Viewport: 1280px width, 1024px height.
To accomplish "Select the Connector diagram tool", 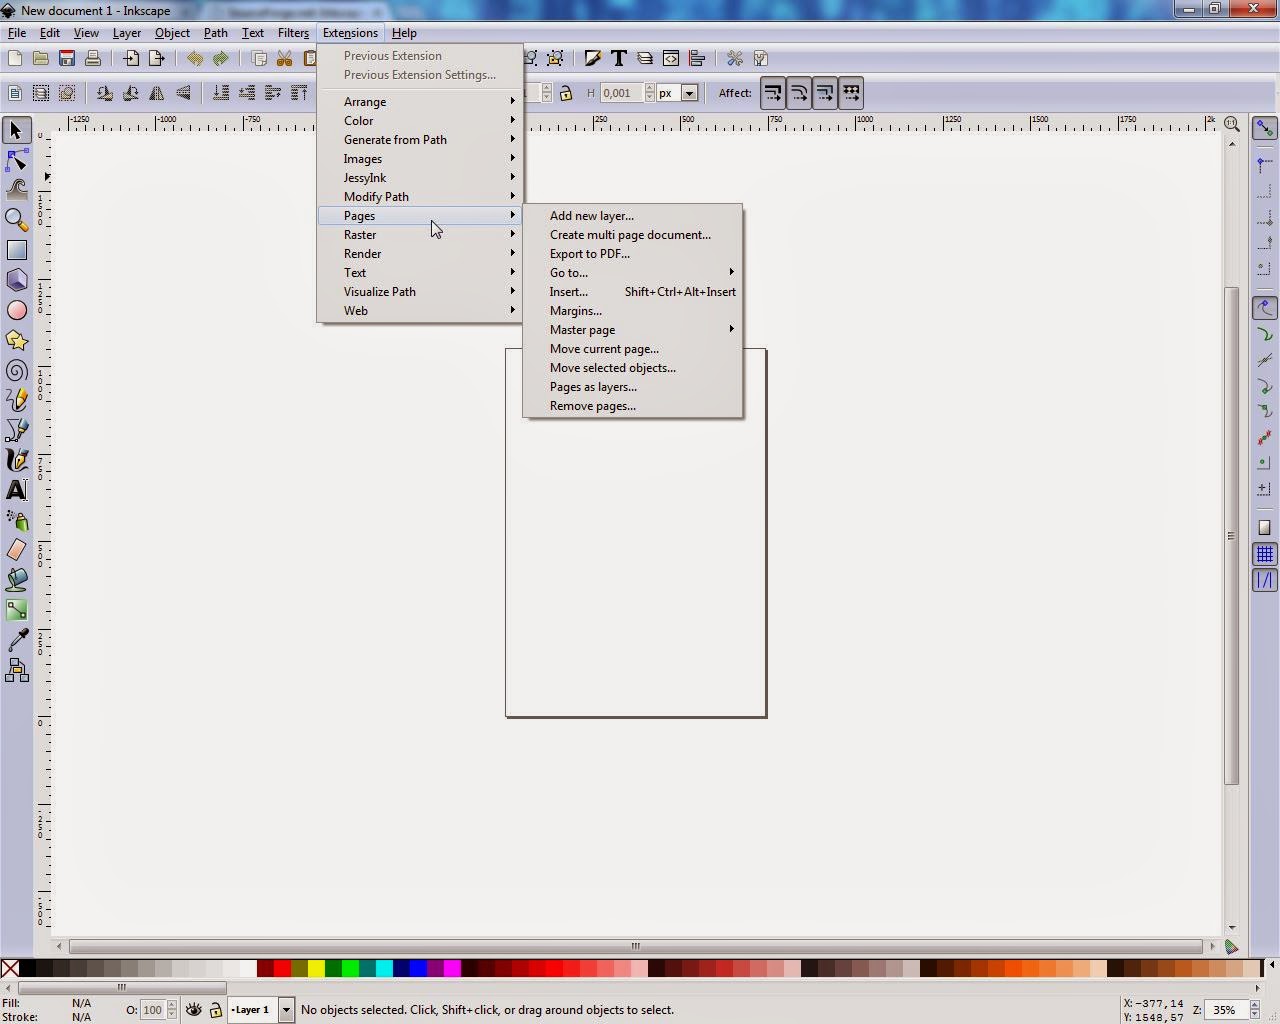I will [x=17, y=670].
